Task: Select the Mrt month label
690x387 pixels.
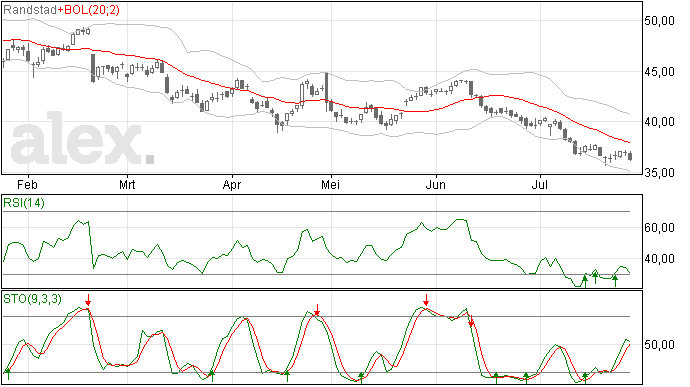Action: click(x=127, y=184)
